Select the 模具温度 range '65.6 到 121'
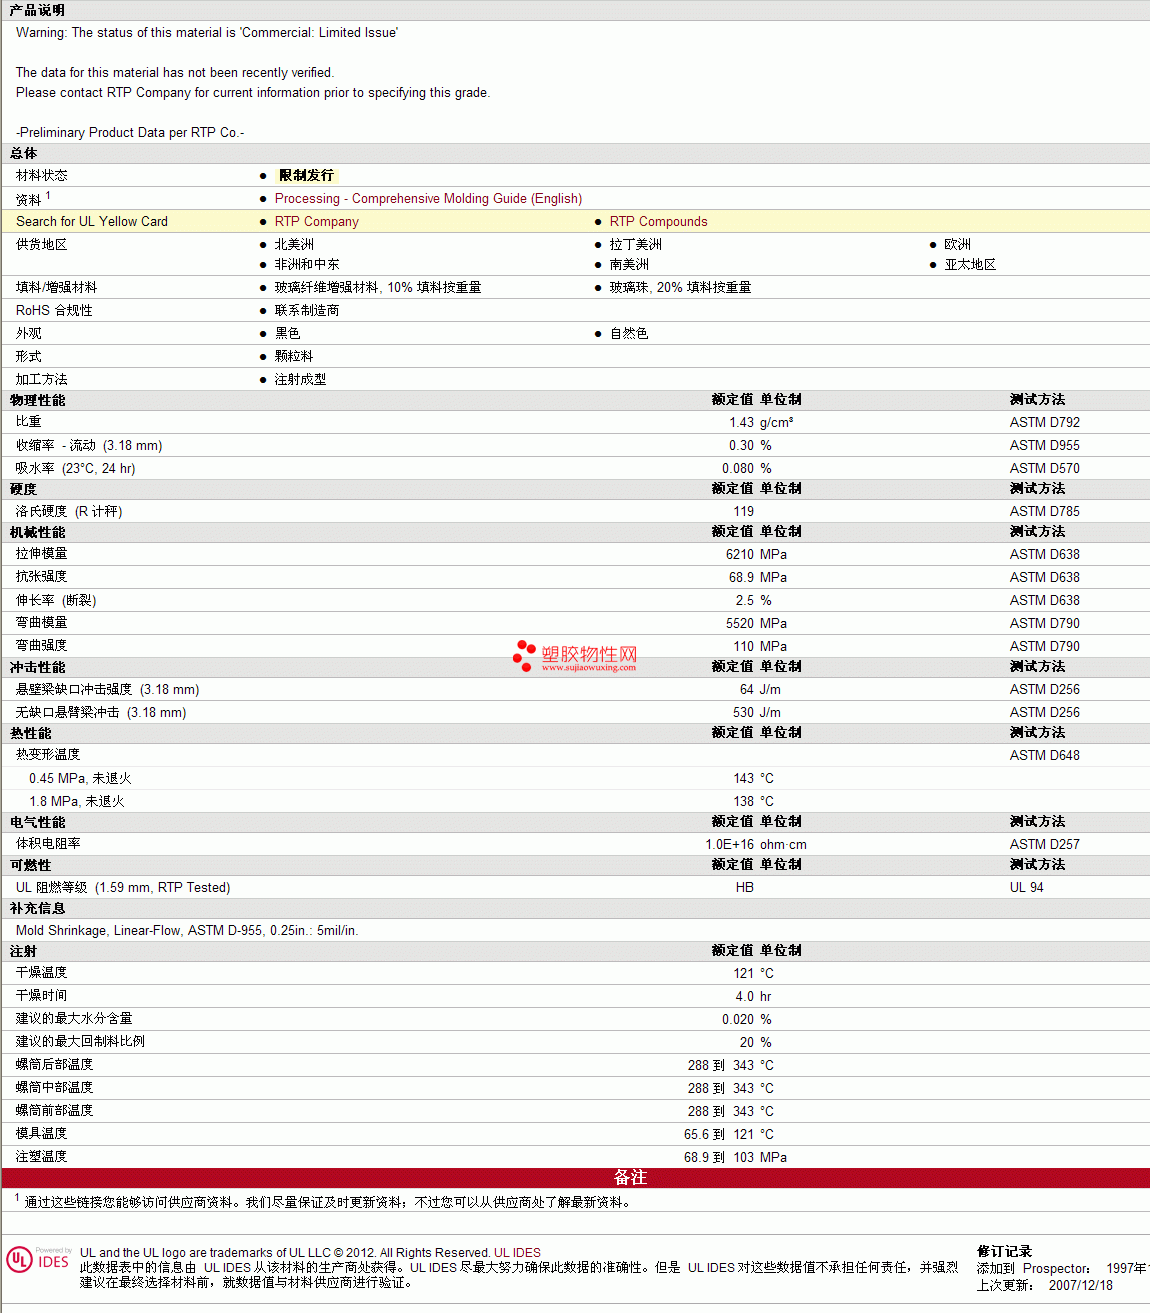Image resolution: width=1150 pixels, height=1313 pixels. [x=719, y=1135]
